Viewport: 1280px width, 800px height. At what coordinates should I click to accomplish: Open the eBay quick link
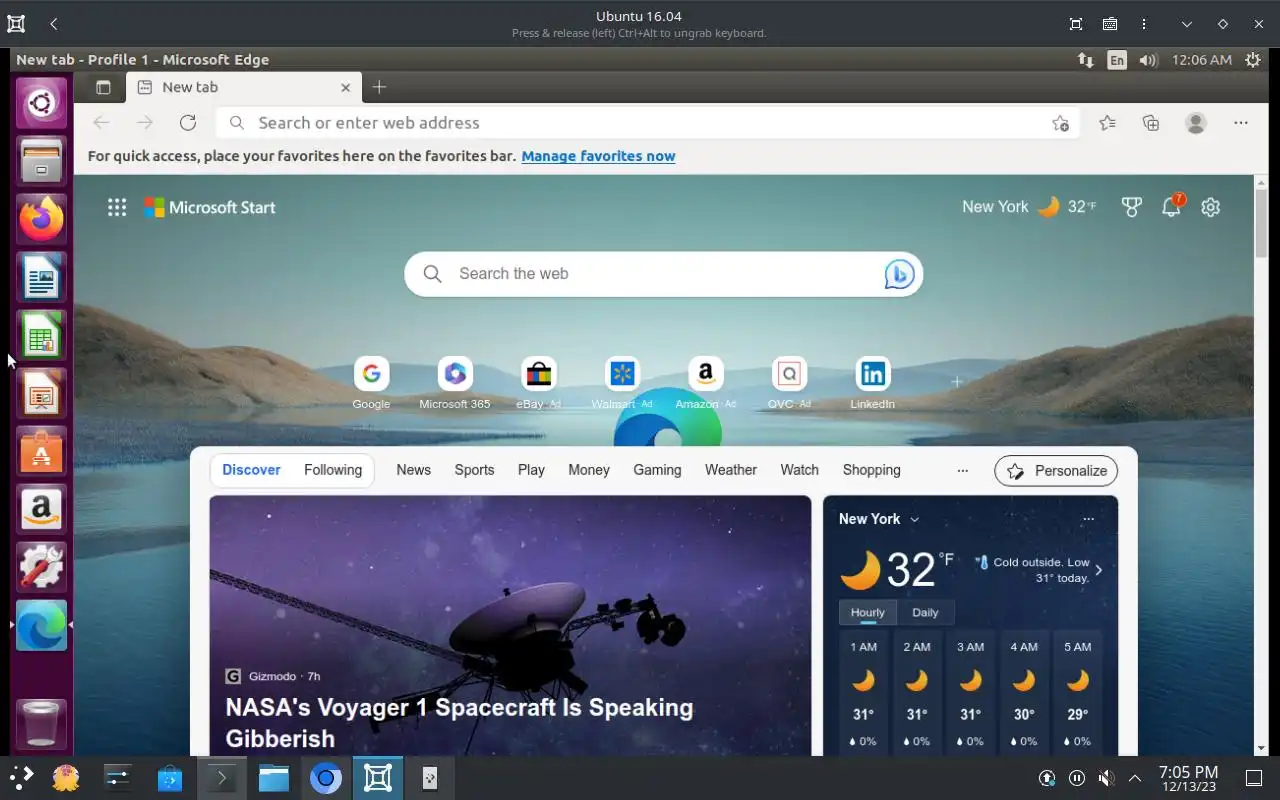[x=538, y=383]
